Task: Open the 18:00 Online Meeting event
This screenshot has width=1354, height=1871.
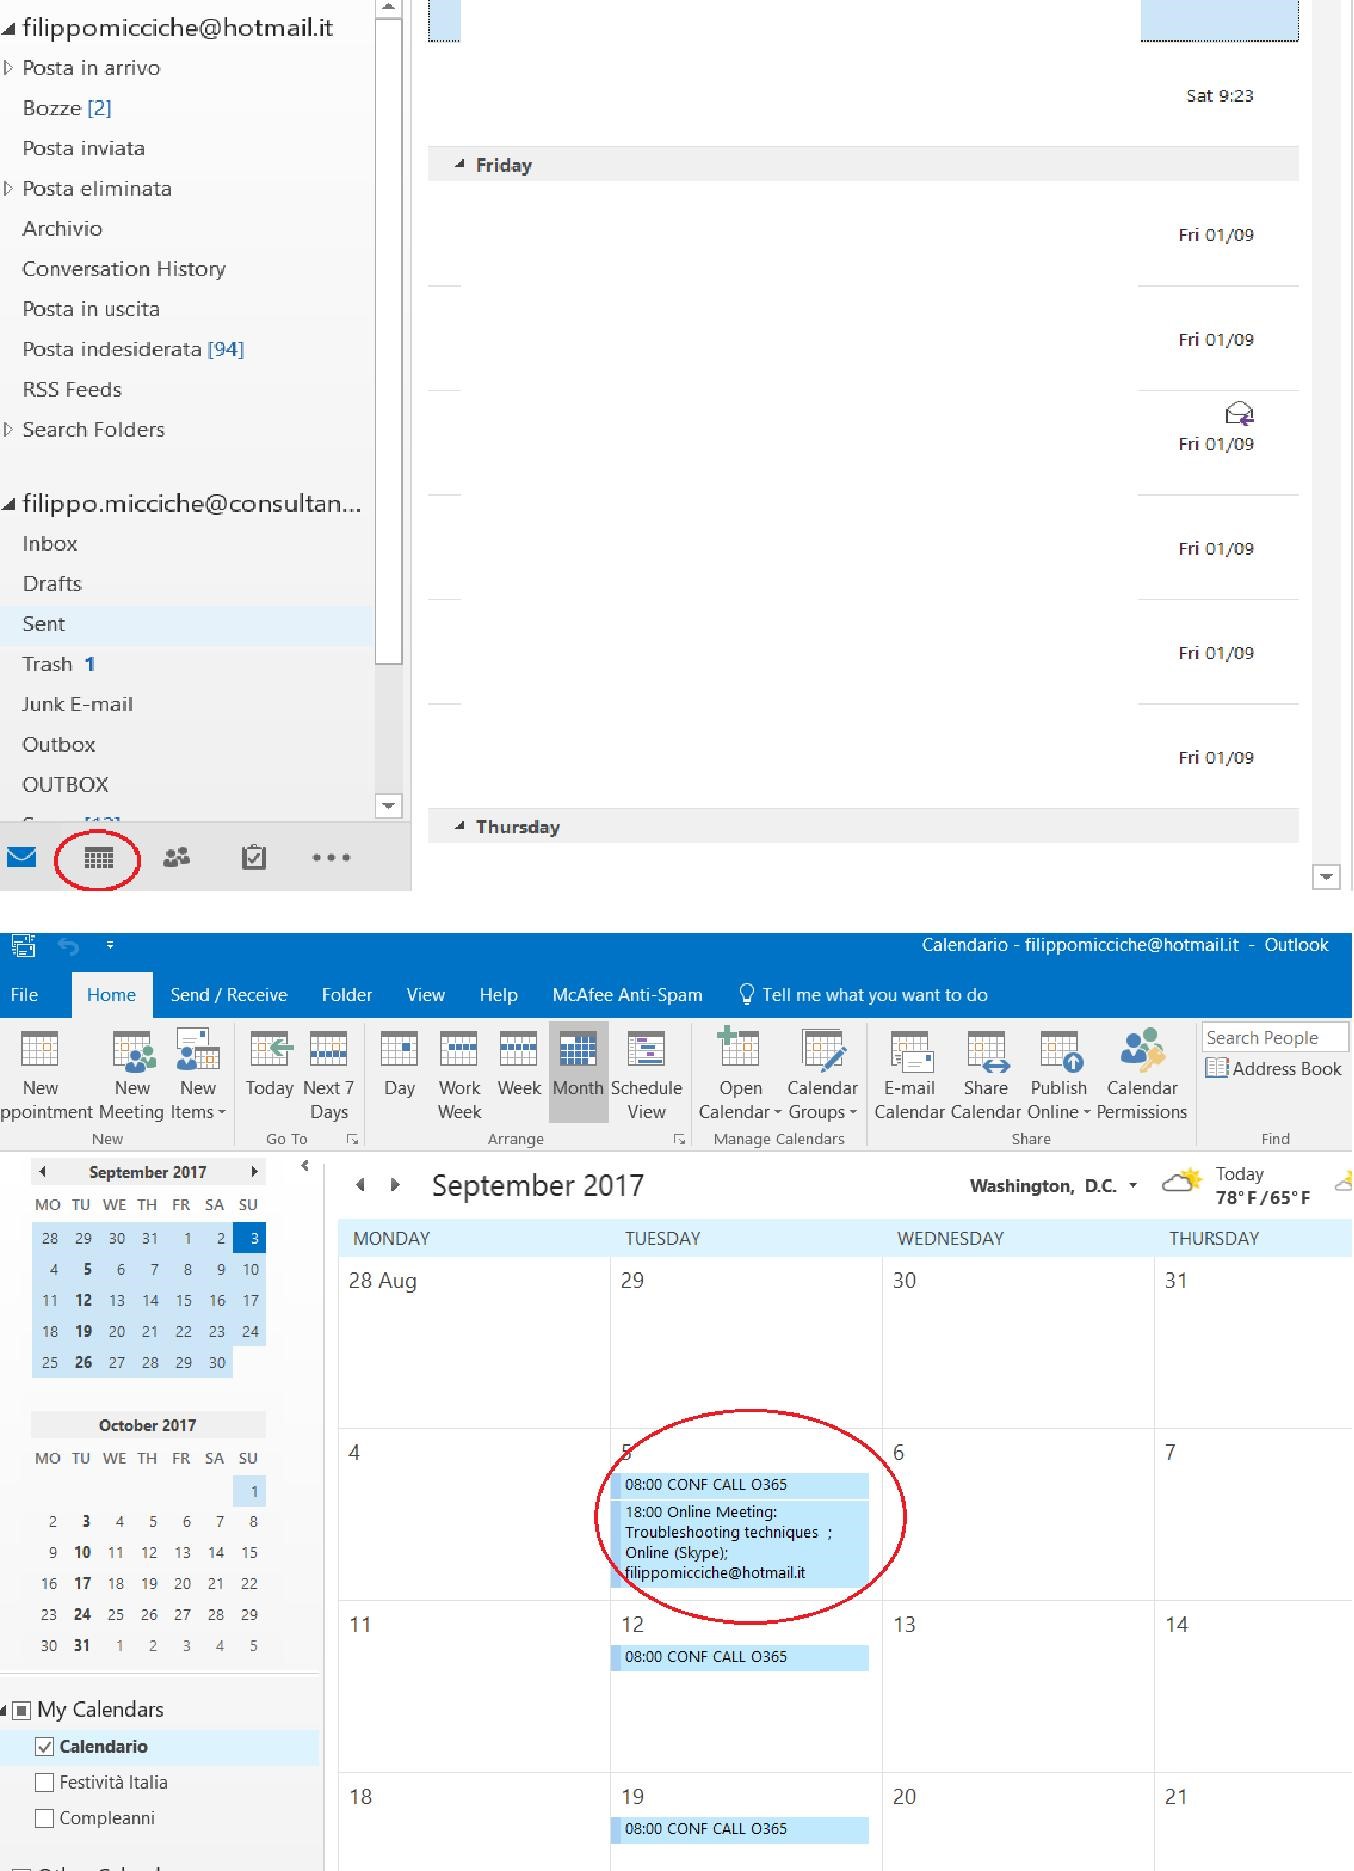Action: 740,1543
